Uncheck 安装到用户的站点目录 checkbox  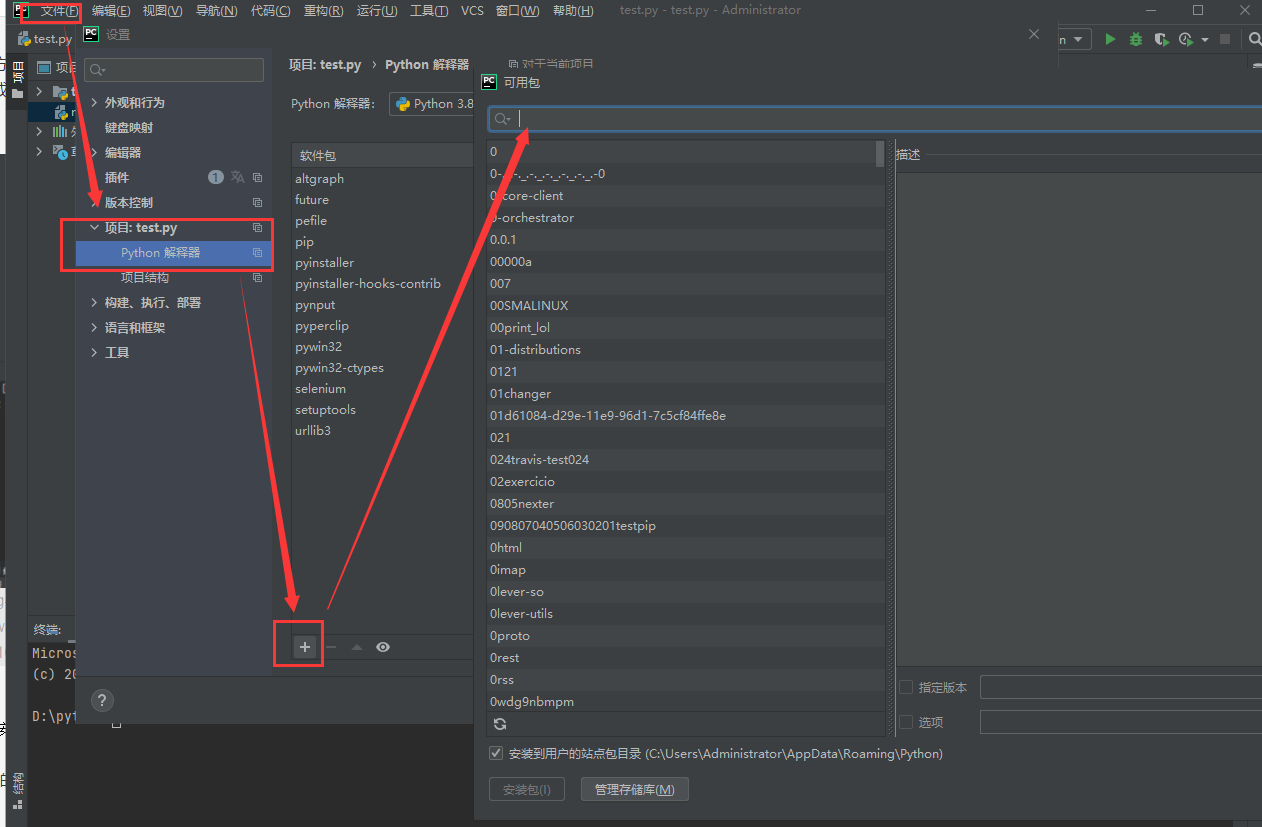pos(496,753)
